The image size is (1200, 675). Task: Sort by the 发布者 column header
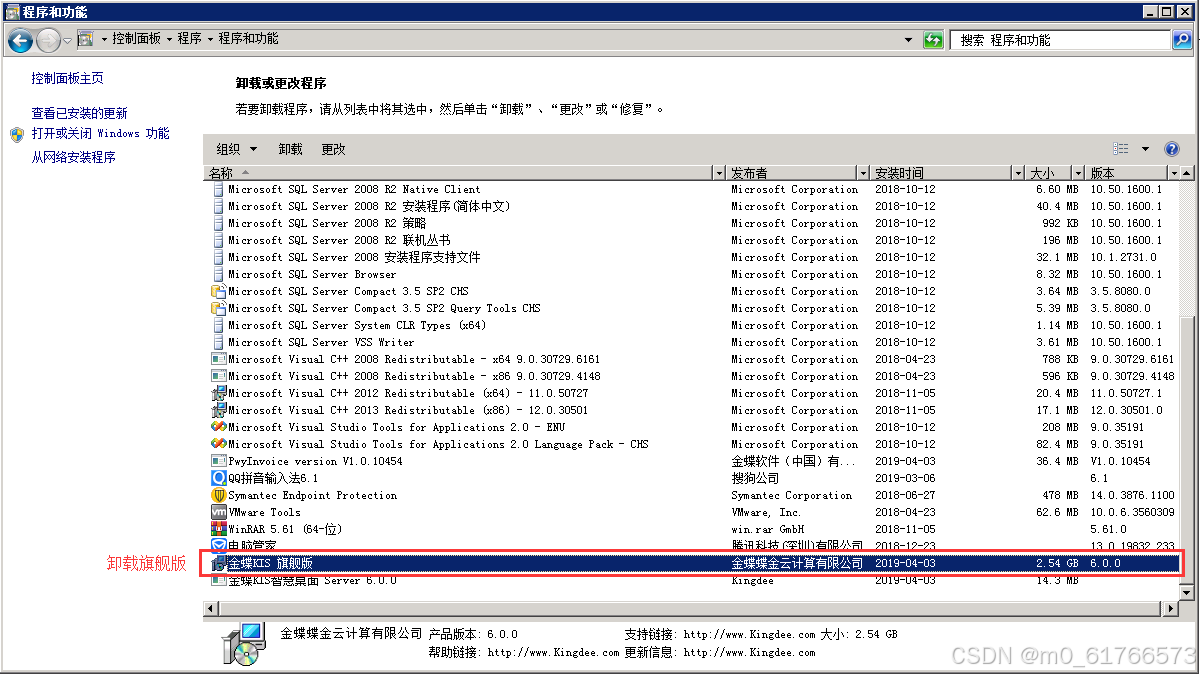(x=791, y=173)
